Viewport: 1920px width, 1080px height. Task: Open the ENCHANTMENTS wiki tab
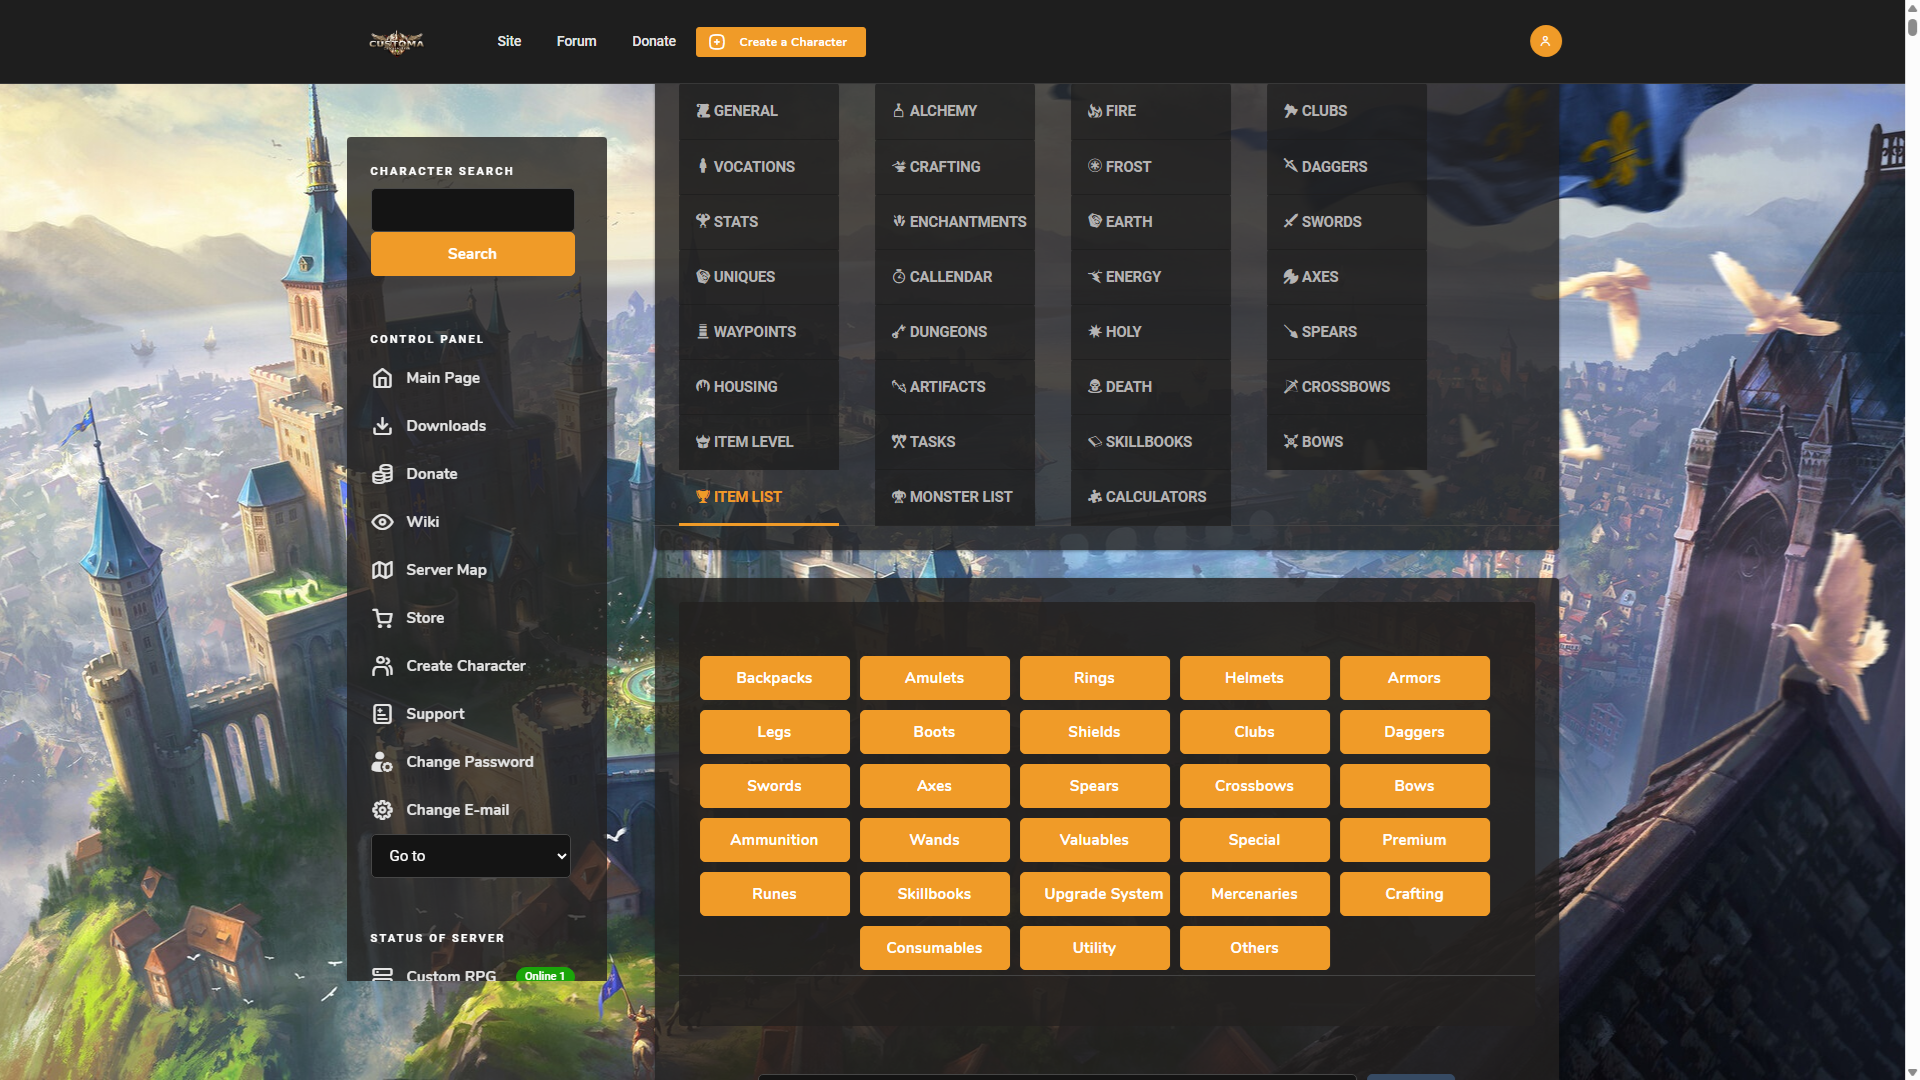tap(955, 222)
